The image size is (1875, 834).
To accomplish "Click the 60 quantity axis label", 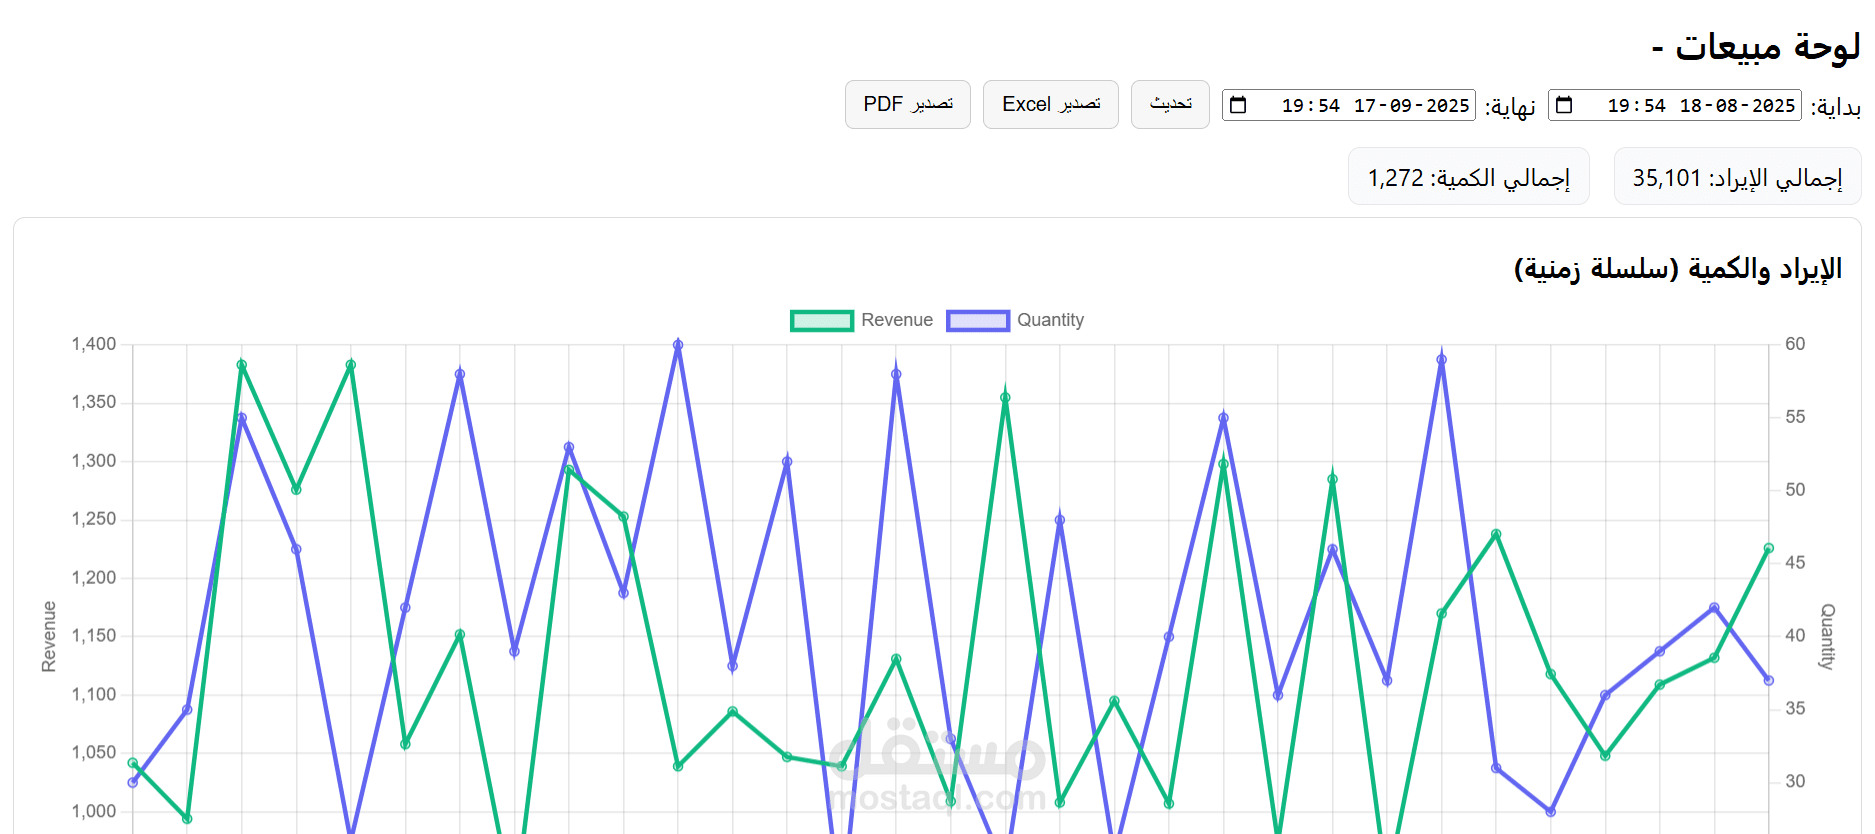I will (x=1796, y=344).
